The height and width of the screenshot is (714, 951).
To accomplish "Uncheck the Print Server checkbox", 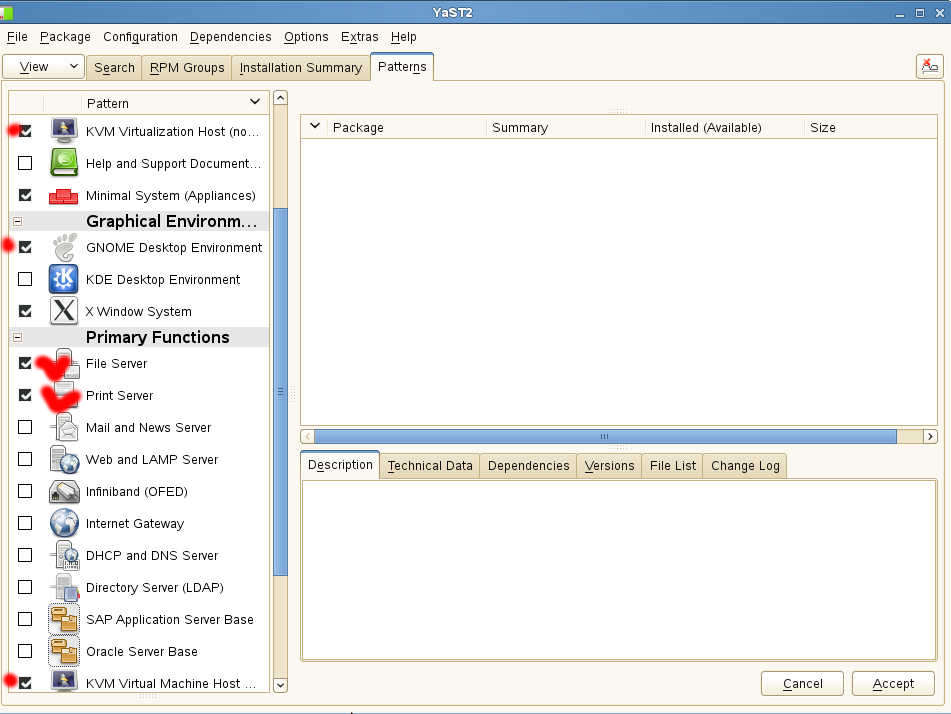I will coord(25,395).
